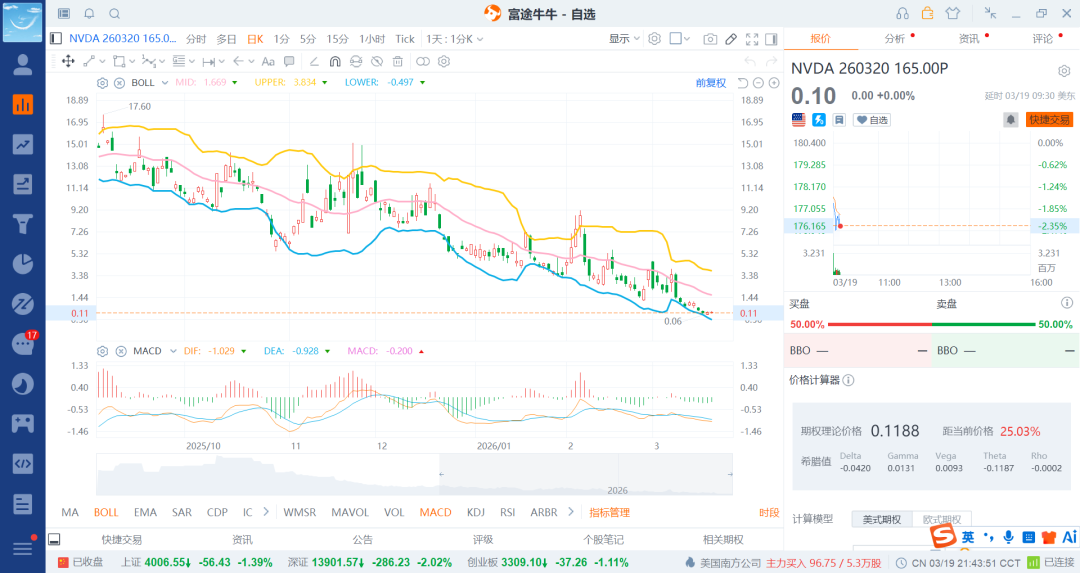This screenshot has height=573, width=1080.
Task: Click the search magnifier in title bar
Action: pos(114,13)
